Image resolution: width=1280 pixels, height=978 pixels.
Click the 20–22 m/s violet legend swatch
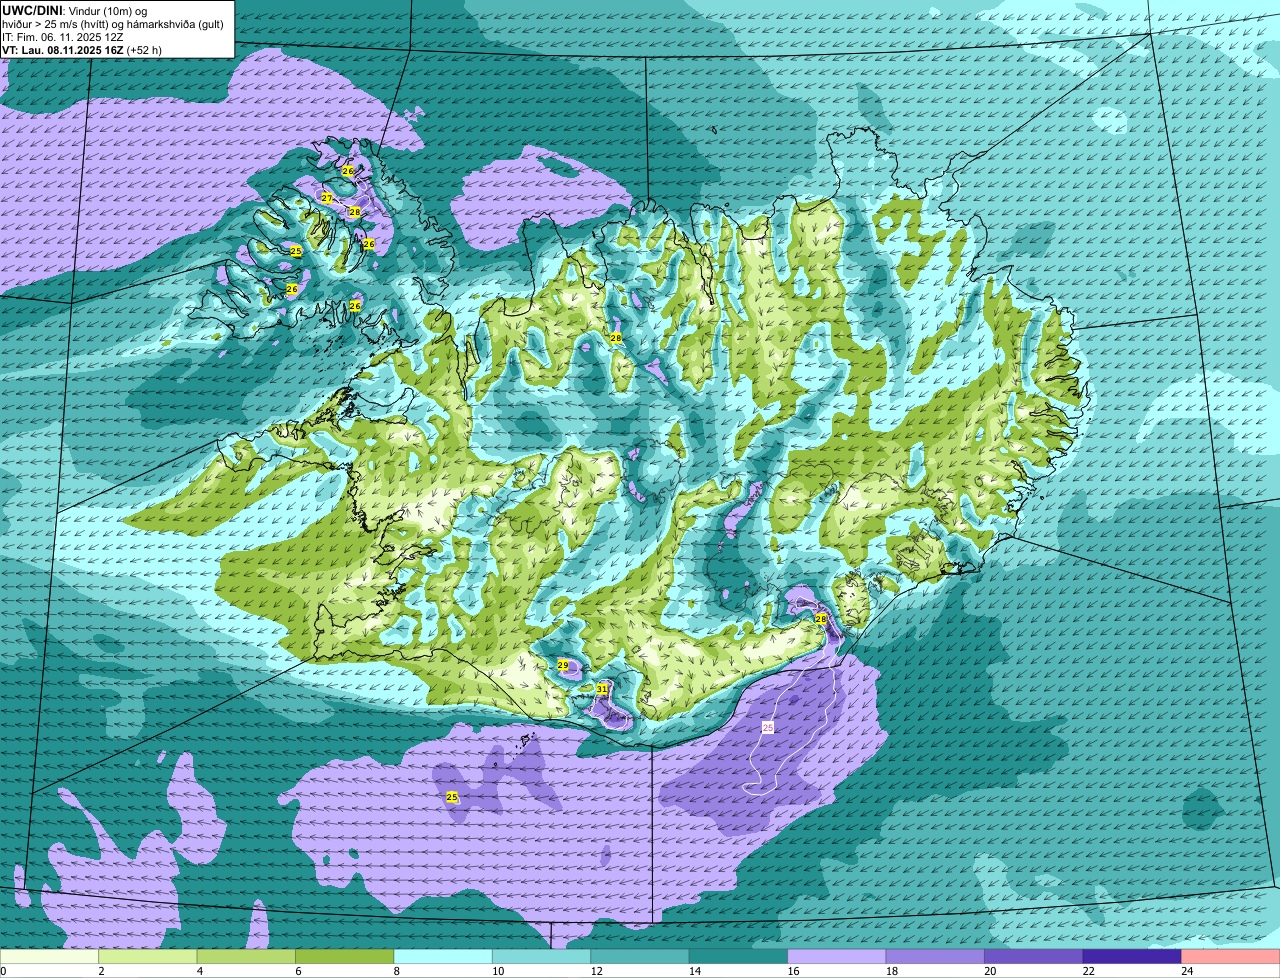click(x=1035, y=956)
